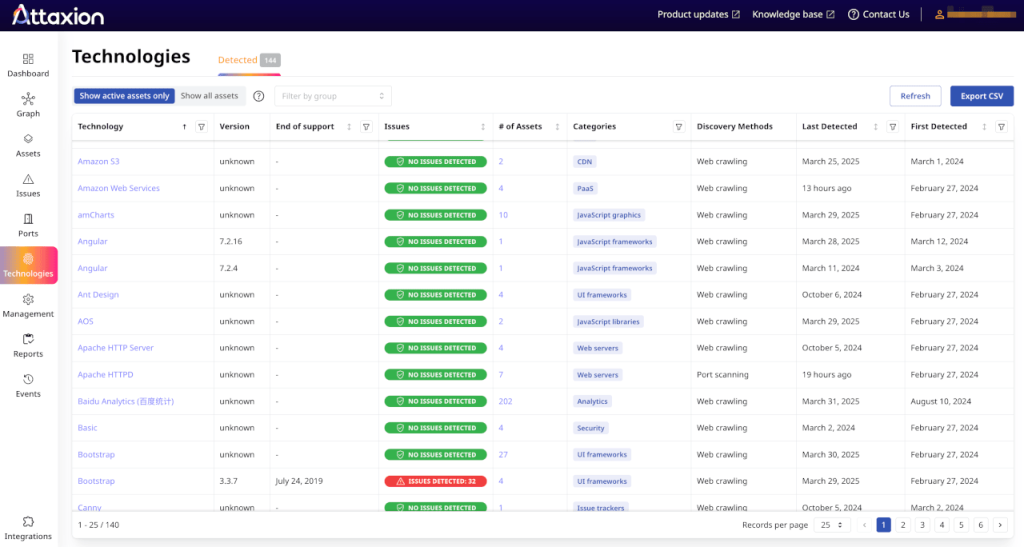Open Ant Design technology link
This screenshot has height=547, width=1024.
point(98,294)
